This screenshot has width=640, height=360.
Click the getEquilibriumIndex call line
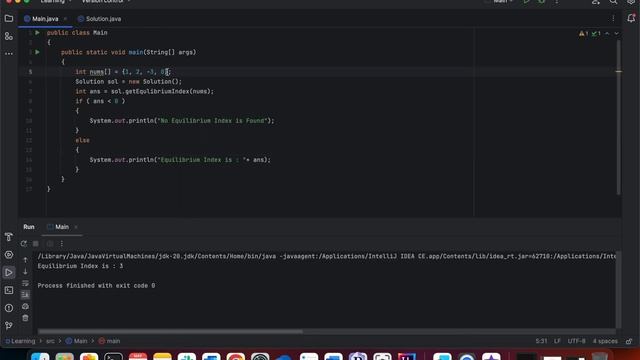(144, 91)
